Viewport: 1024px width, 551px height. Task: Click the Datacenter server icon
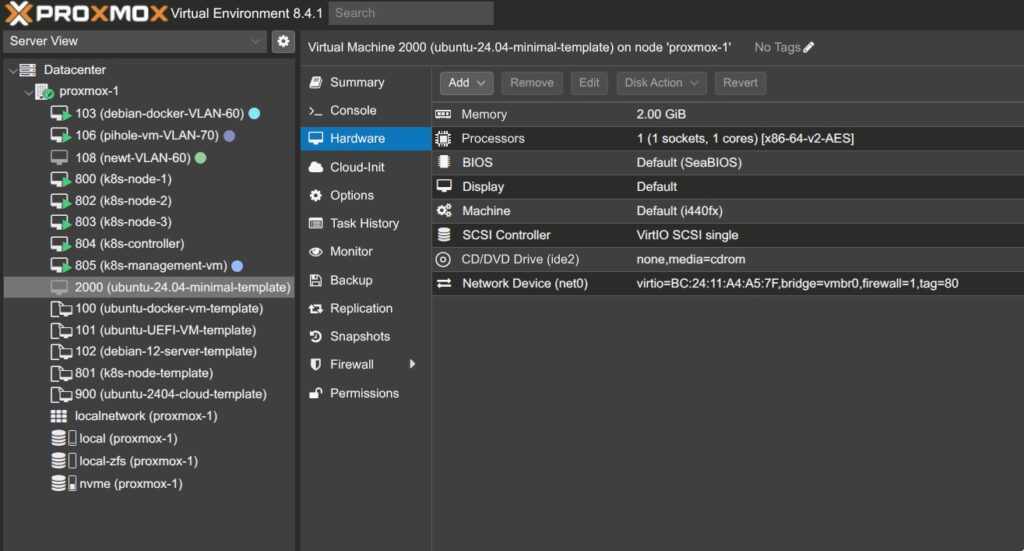point(27,69)
